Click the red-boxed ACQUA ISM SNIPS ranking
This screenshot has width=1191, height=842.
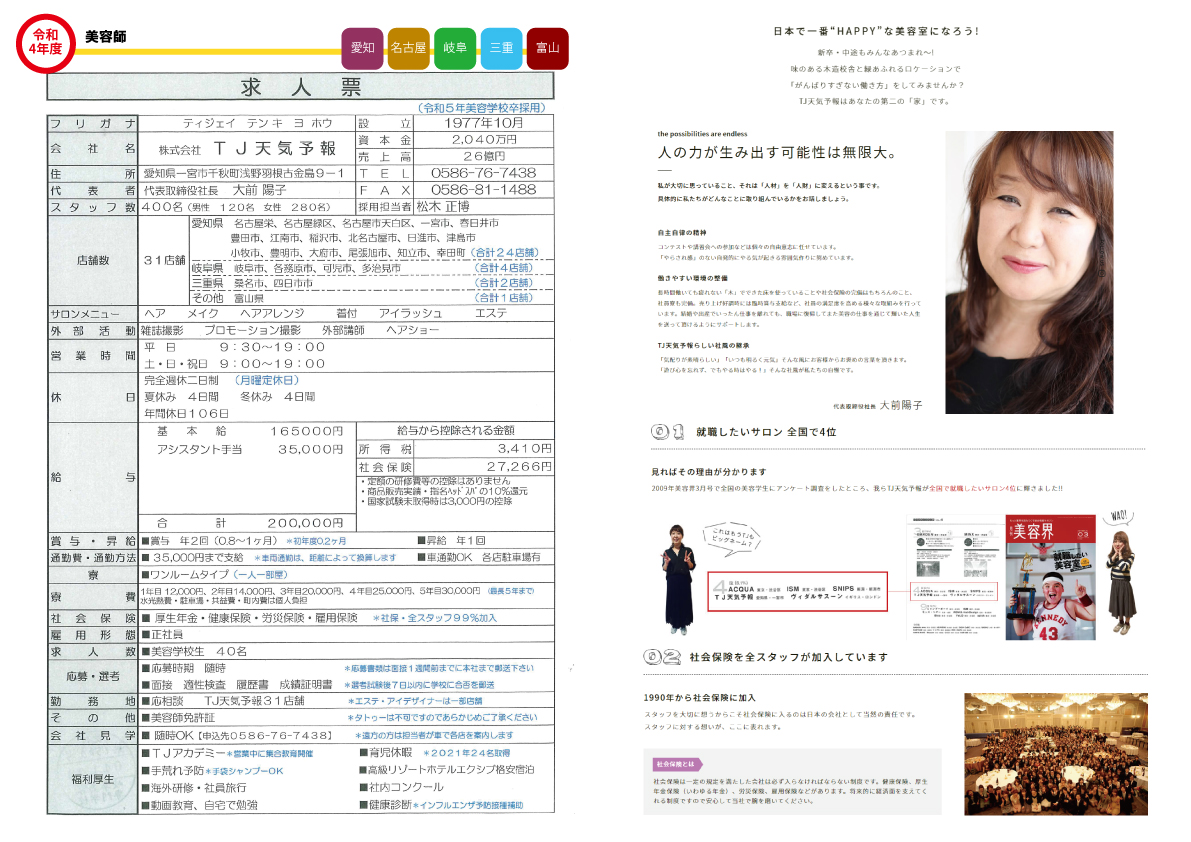click(x=798, y=591)
